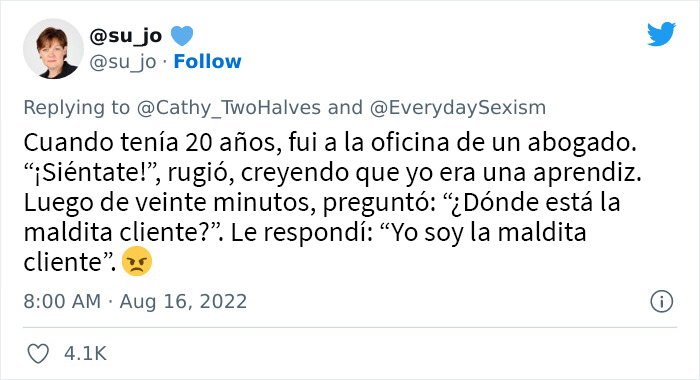
Task: Click the angry face emoji
Action: pyautogui.click(x=137, y=261)
